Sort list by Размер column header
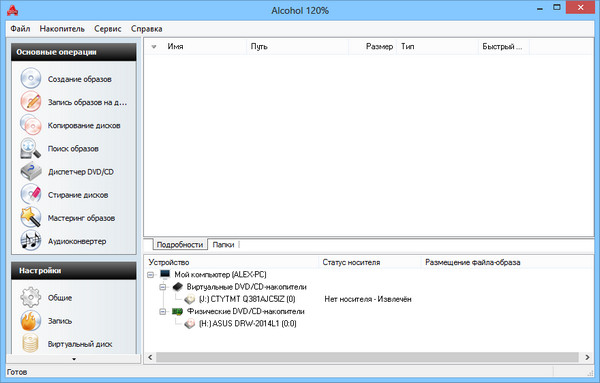600x383 pixels. click(379, 46)
